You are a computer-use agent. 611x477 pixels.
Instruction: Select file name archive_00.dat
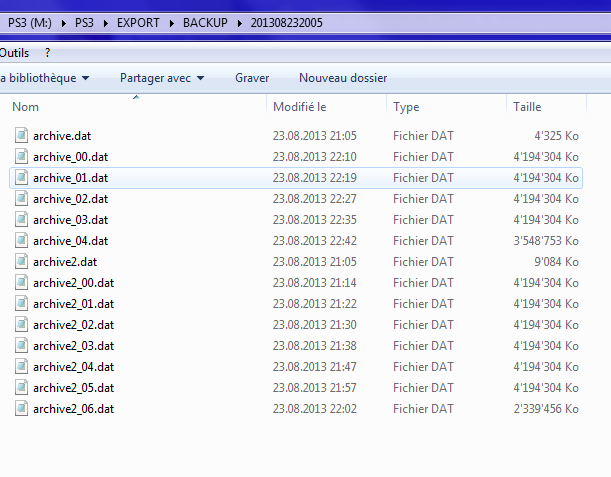pyautogui.click(x=71, y=157)
